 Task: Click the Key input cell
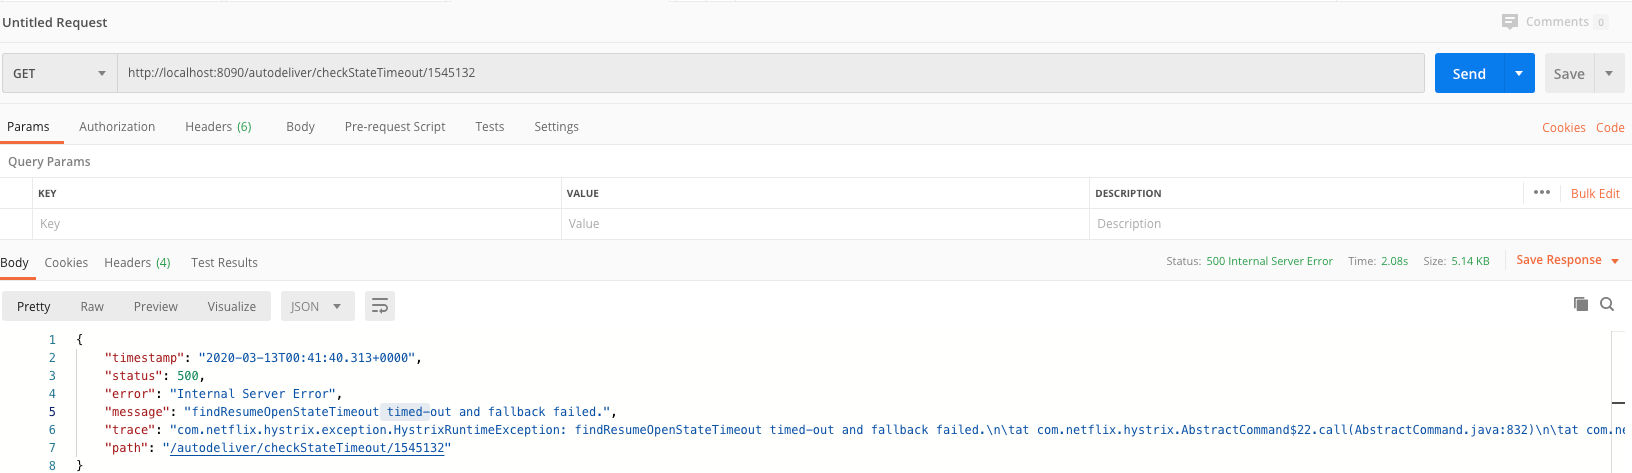[297, 224]
